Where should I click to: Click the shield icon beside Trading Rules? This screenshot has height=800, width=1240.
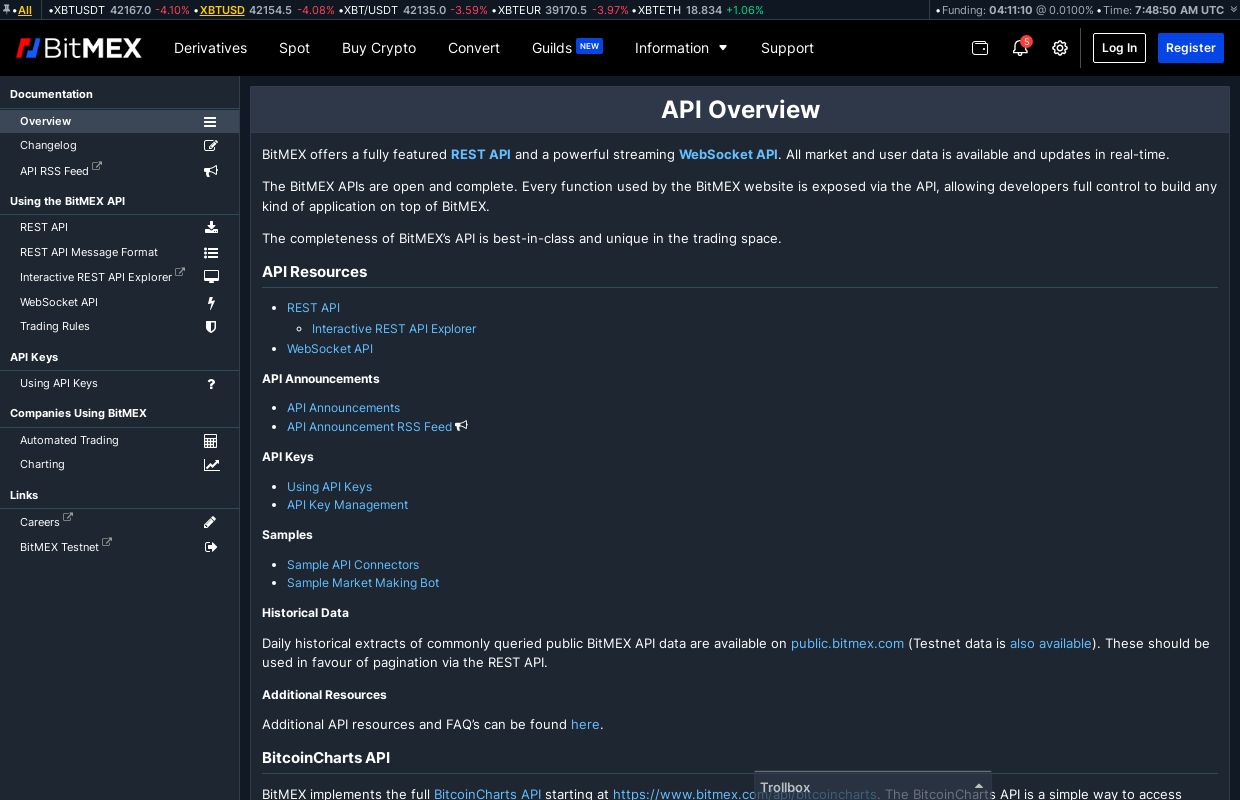point(211,326)
